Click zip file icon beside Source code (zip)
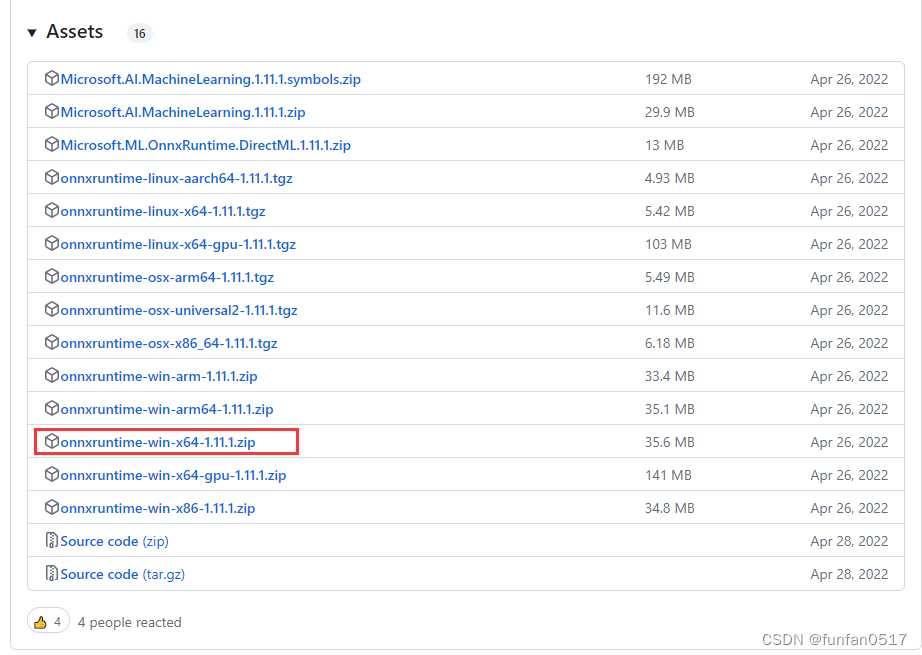 [52, 540]
